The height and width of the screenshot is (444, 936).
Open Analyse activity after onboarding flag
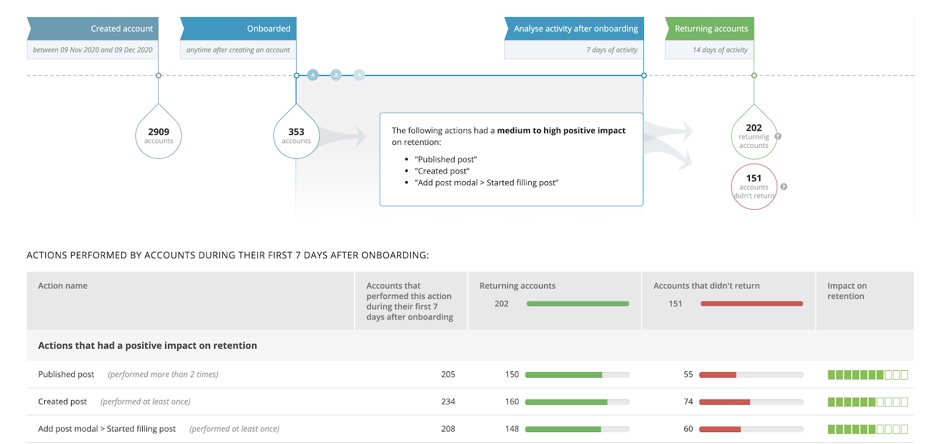click(x=574, y=29)
